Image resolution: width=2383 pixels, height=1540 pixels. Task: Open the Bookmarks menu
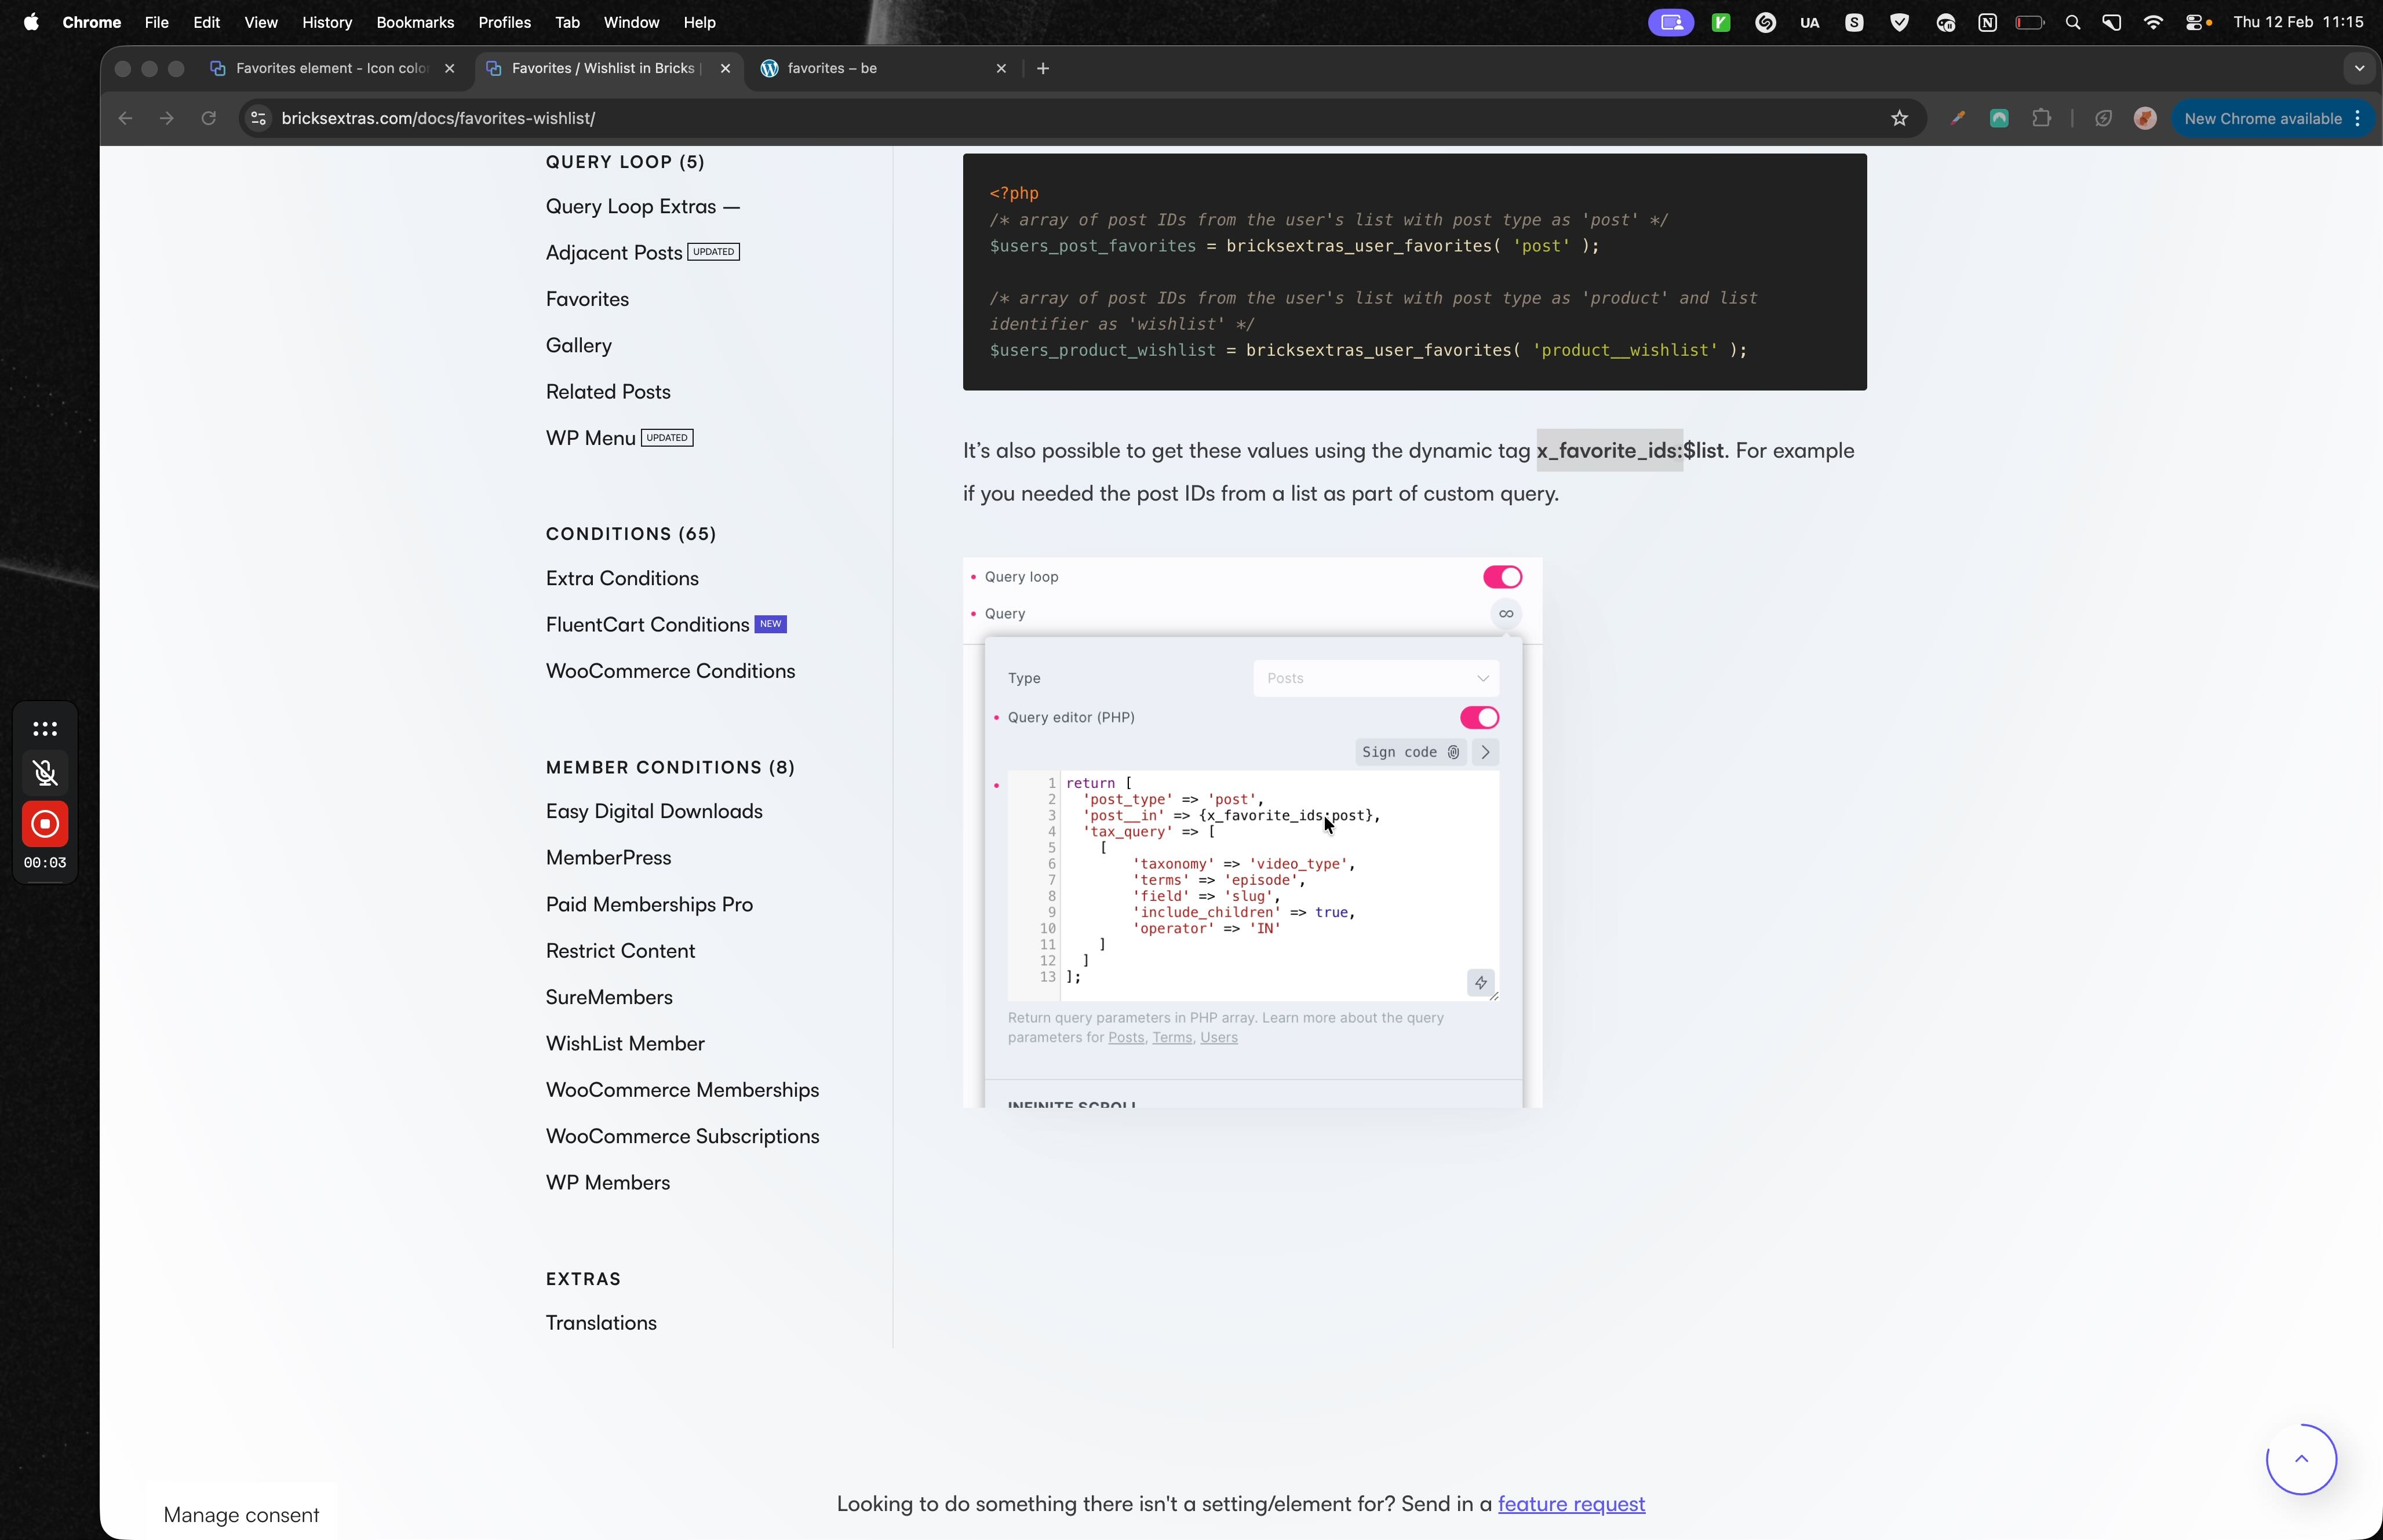tap(415, 22)
